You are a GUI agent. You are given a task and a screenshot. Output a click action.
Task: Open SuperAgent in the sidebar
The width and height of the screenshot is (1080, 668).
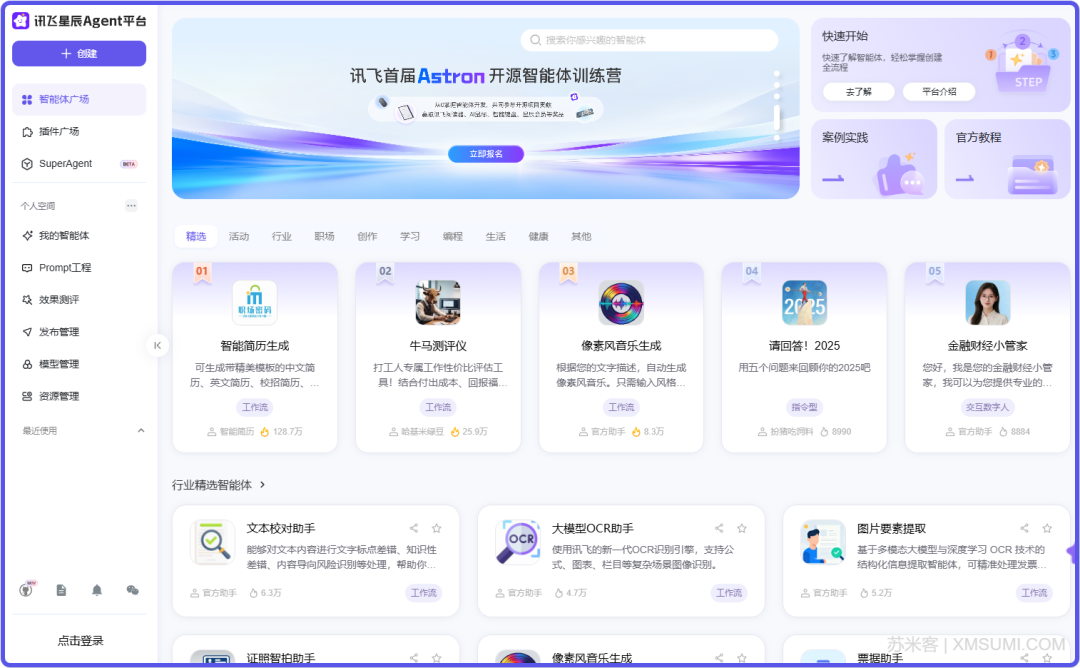79,163
